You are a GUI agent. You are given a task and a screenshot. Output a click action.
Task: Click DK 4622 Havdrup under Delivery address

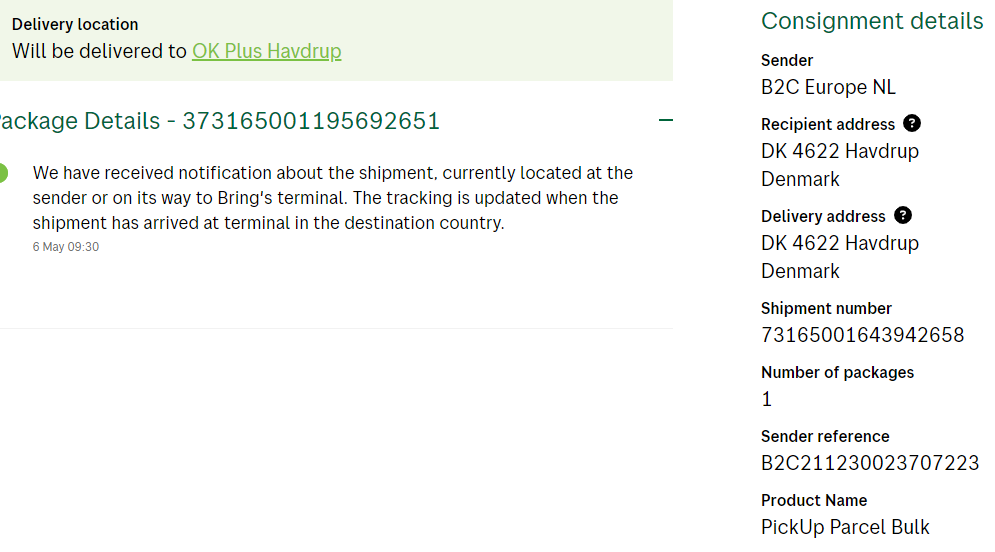click(x=839, y=243)
